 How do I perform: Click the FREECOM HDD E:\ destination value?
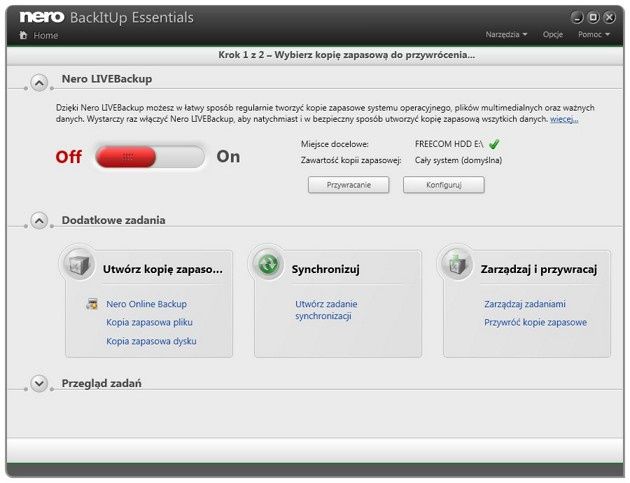(x=449, y=144)
